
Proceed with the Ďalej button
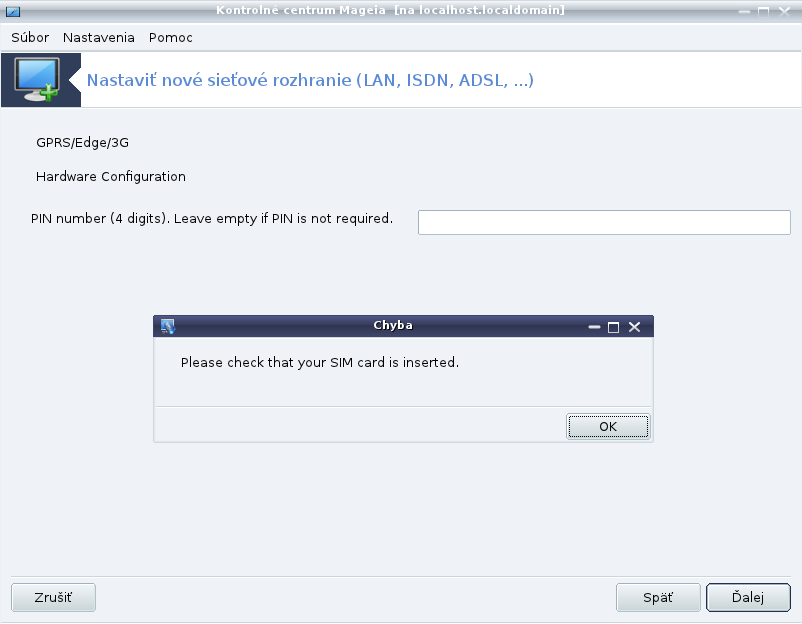pyautogui.click(x=748, y=597)
